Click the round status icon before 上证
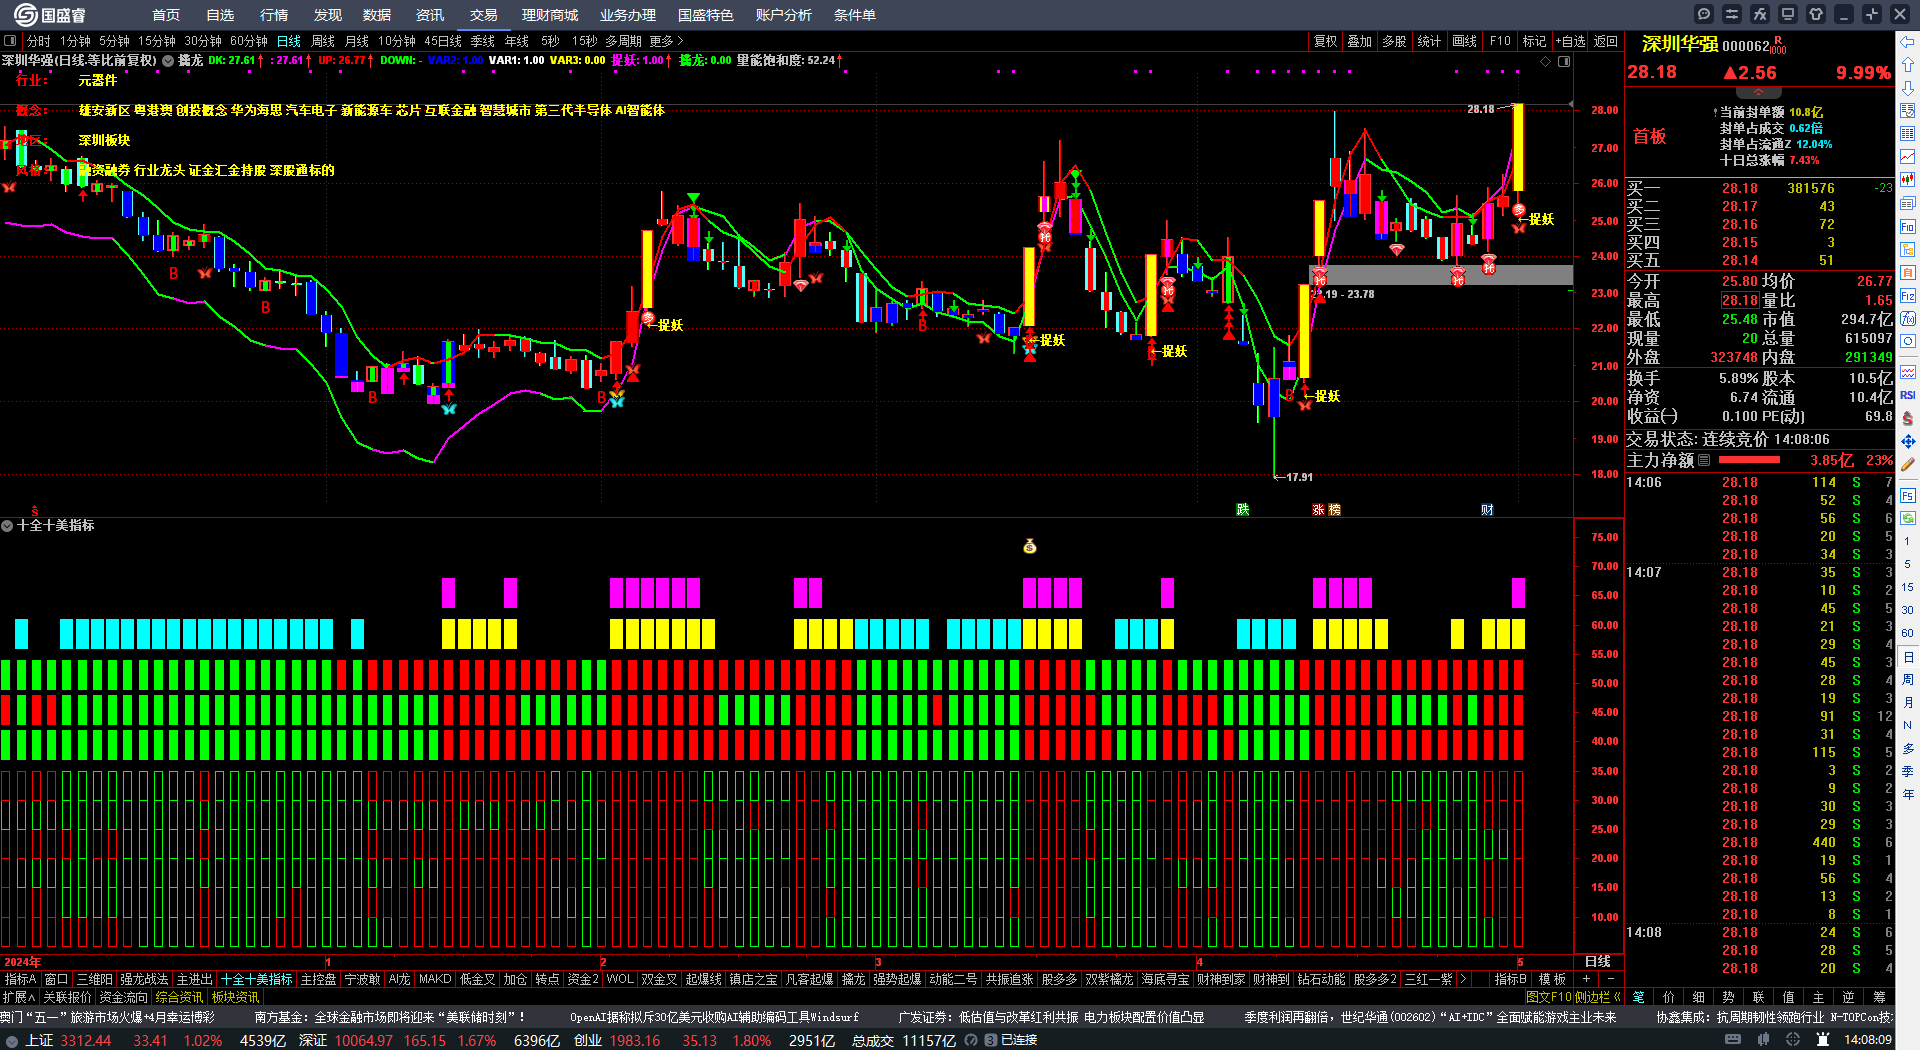 (12, 1041)
